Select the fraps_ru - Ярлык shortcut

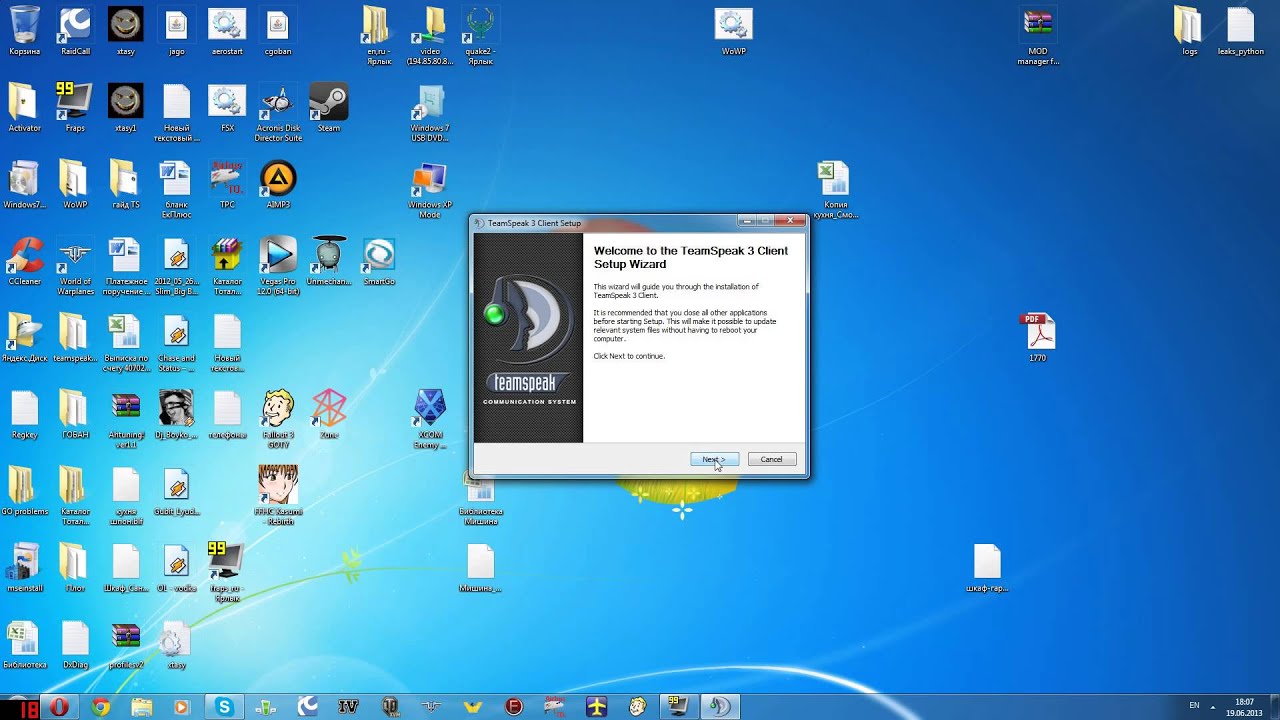pos(227,574)
